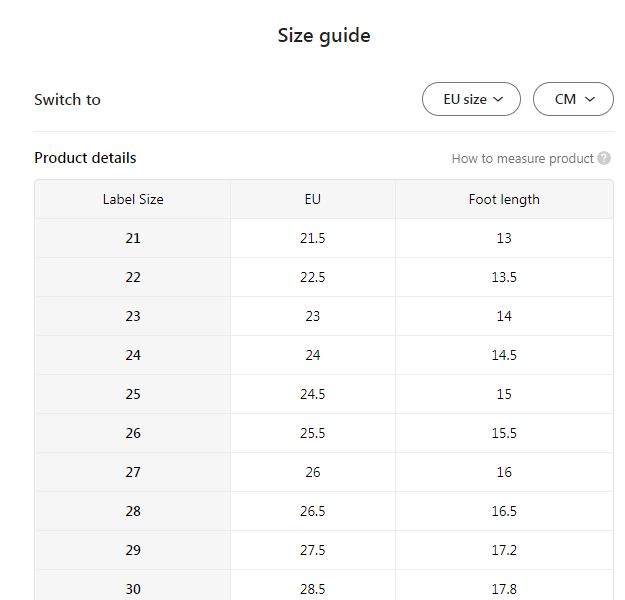Viewport: 625px width, 600px height.
Task: Click the EU 22.5 cell
Action: 313,277
